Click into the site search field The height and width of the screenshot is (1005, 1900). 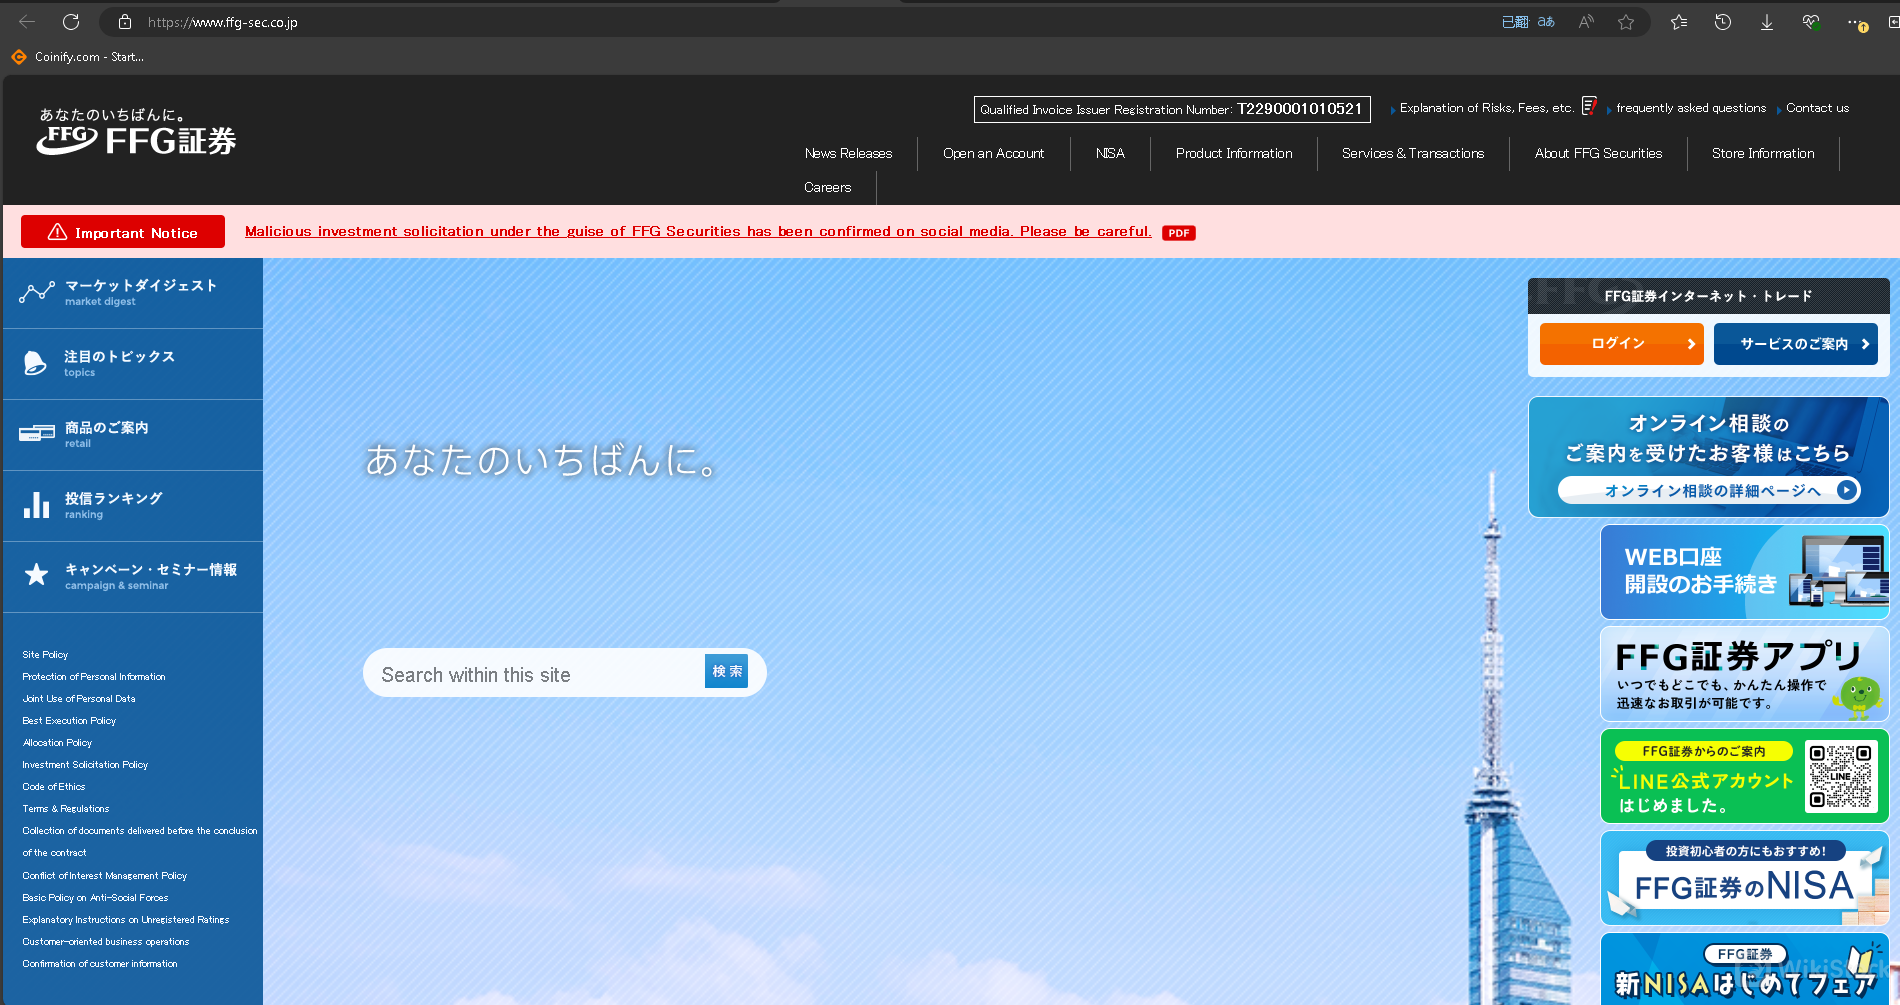(x=535, y=674)
